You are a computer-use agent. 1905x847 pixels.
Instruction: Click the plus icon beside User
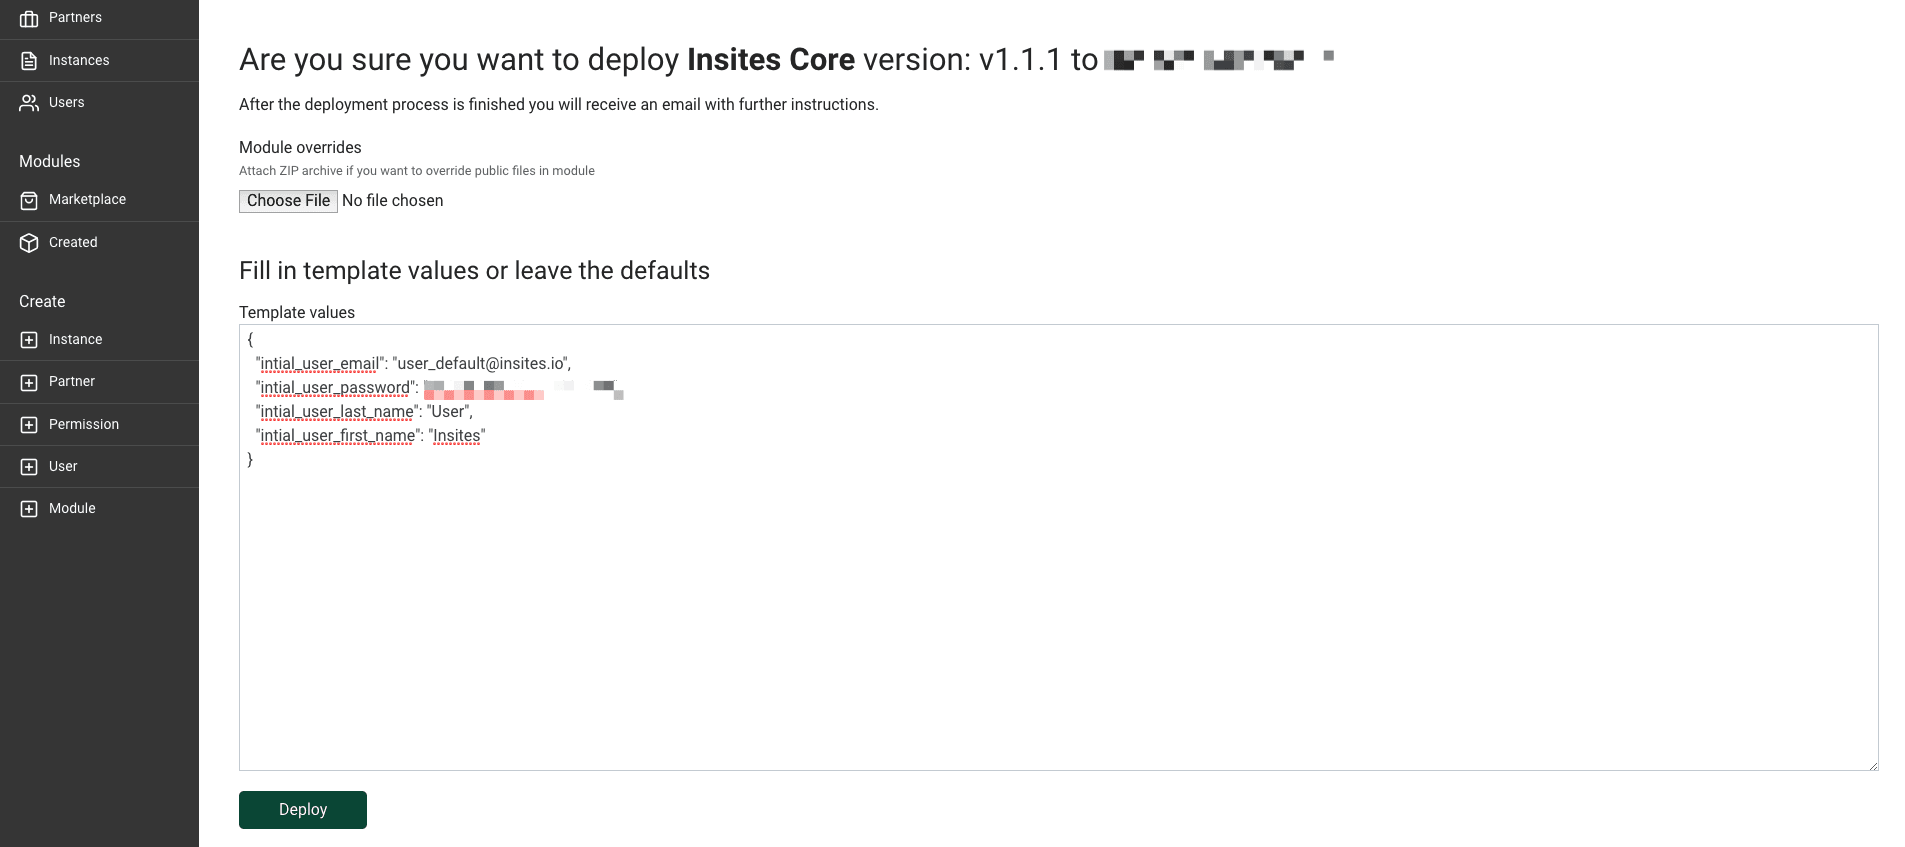coord(29,467)
